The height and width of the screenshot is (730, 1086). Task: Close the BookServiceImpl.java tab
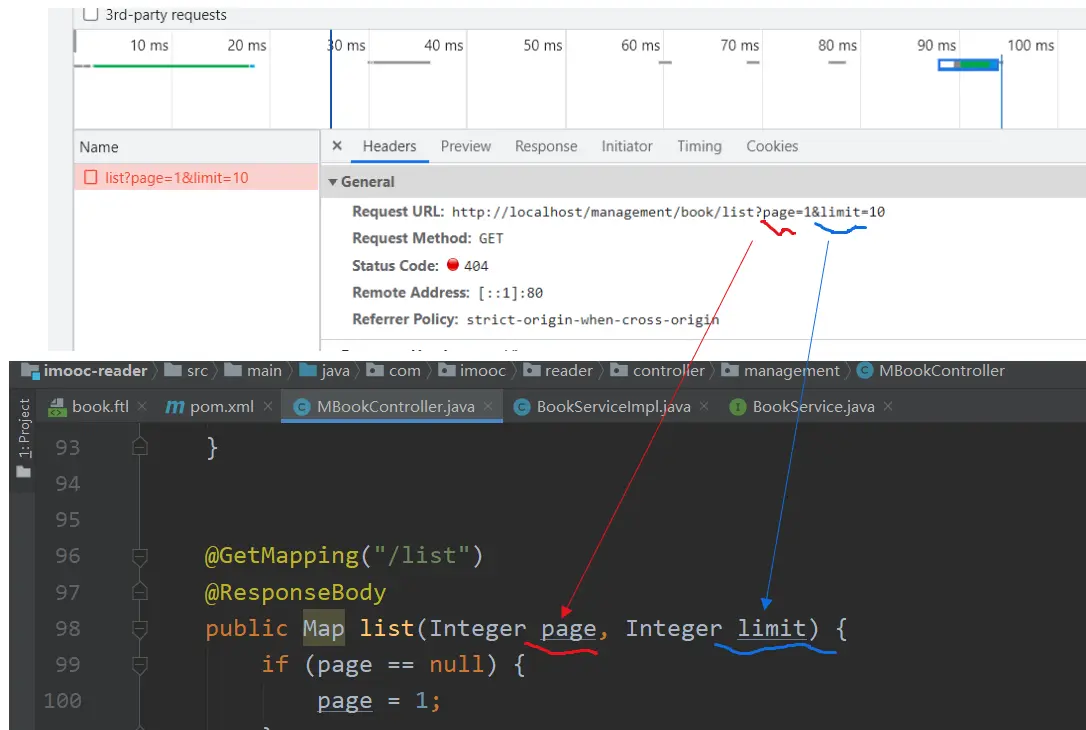[704, 407]
